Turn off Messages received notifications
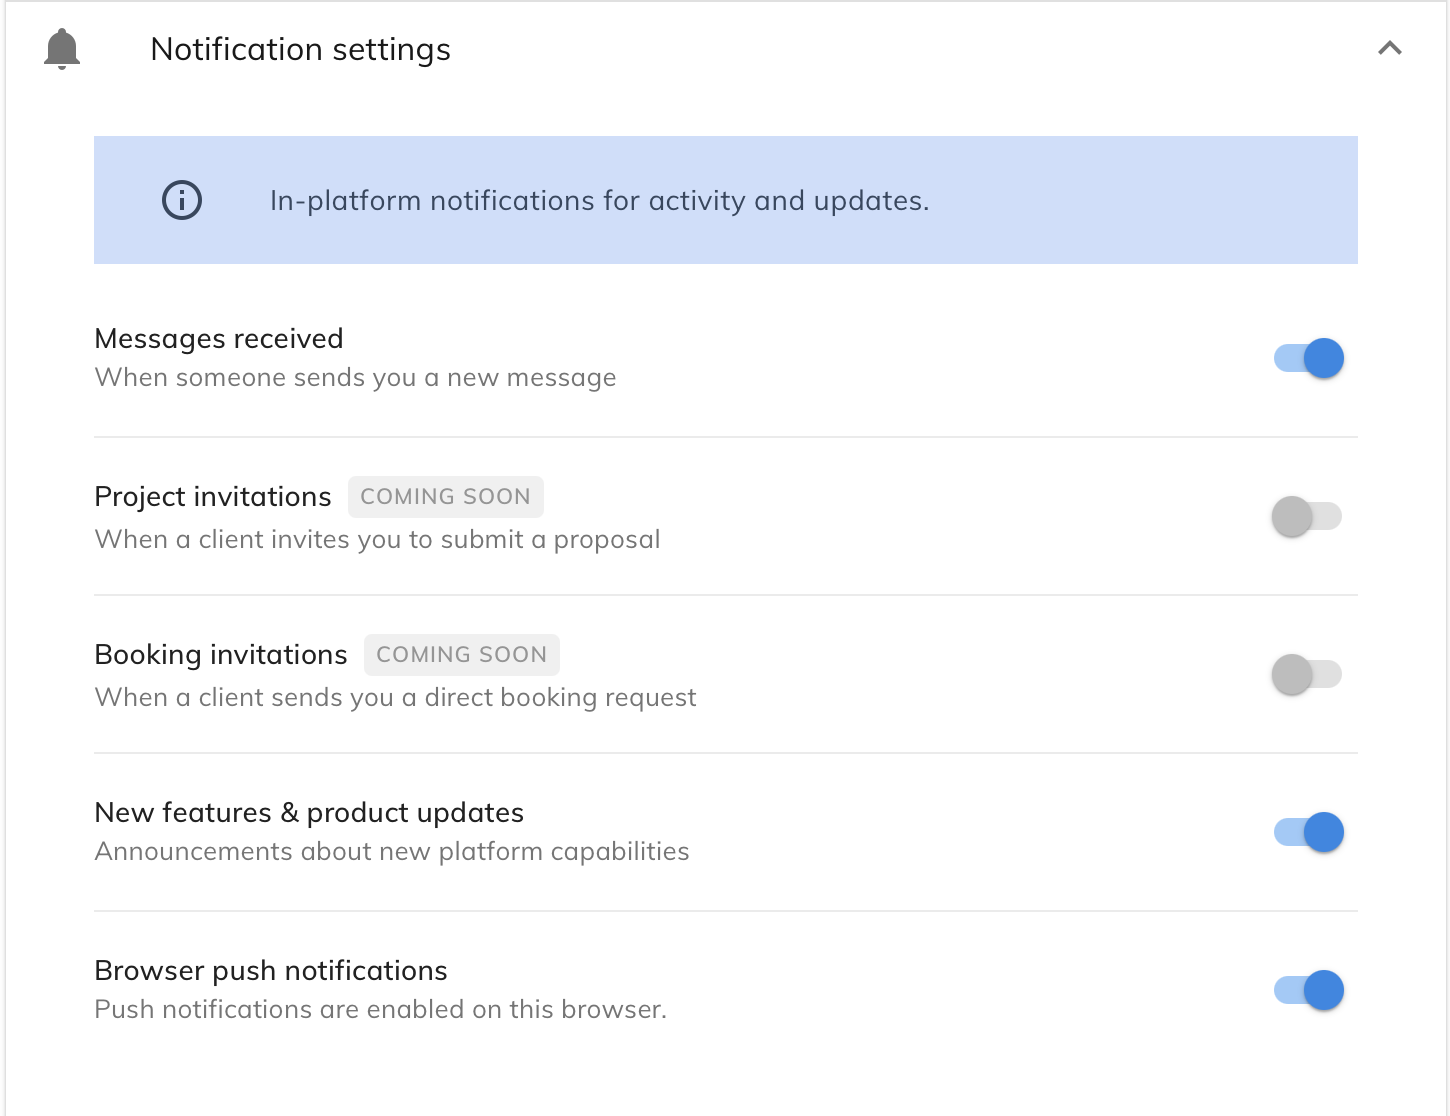This screenshot has height=1116, width=1450. point(1308,358)
